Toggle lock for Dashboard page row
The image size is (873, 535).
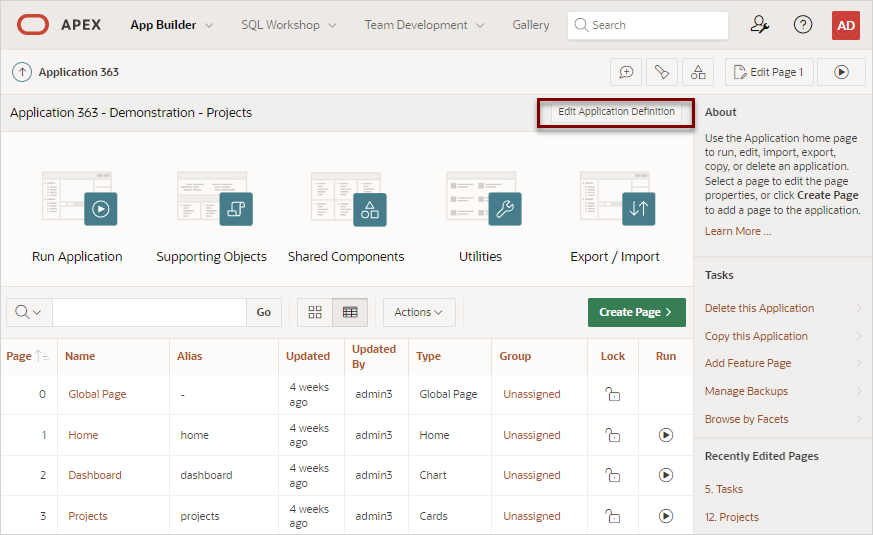coord(612,475)
